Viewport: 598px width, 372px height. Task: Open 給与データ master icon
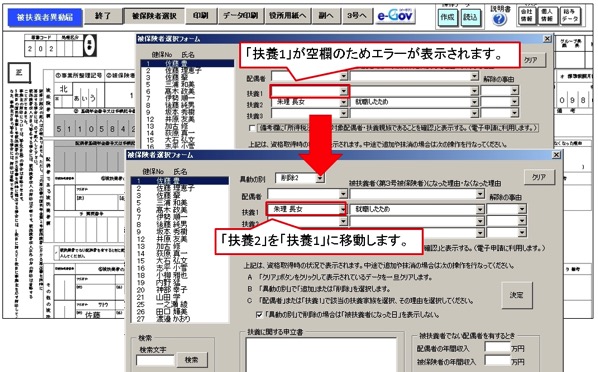point(569,16)
